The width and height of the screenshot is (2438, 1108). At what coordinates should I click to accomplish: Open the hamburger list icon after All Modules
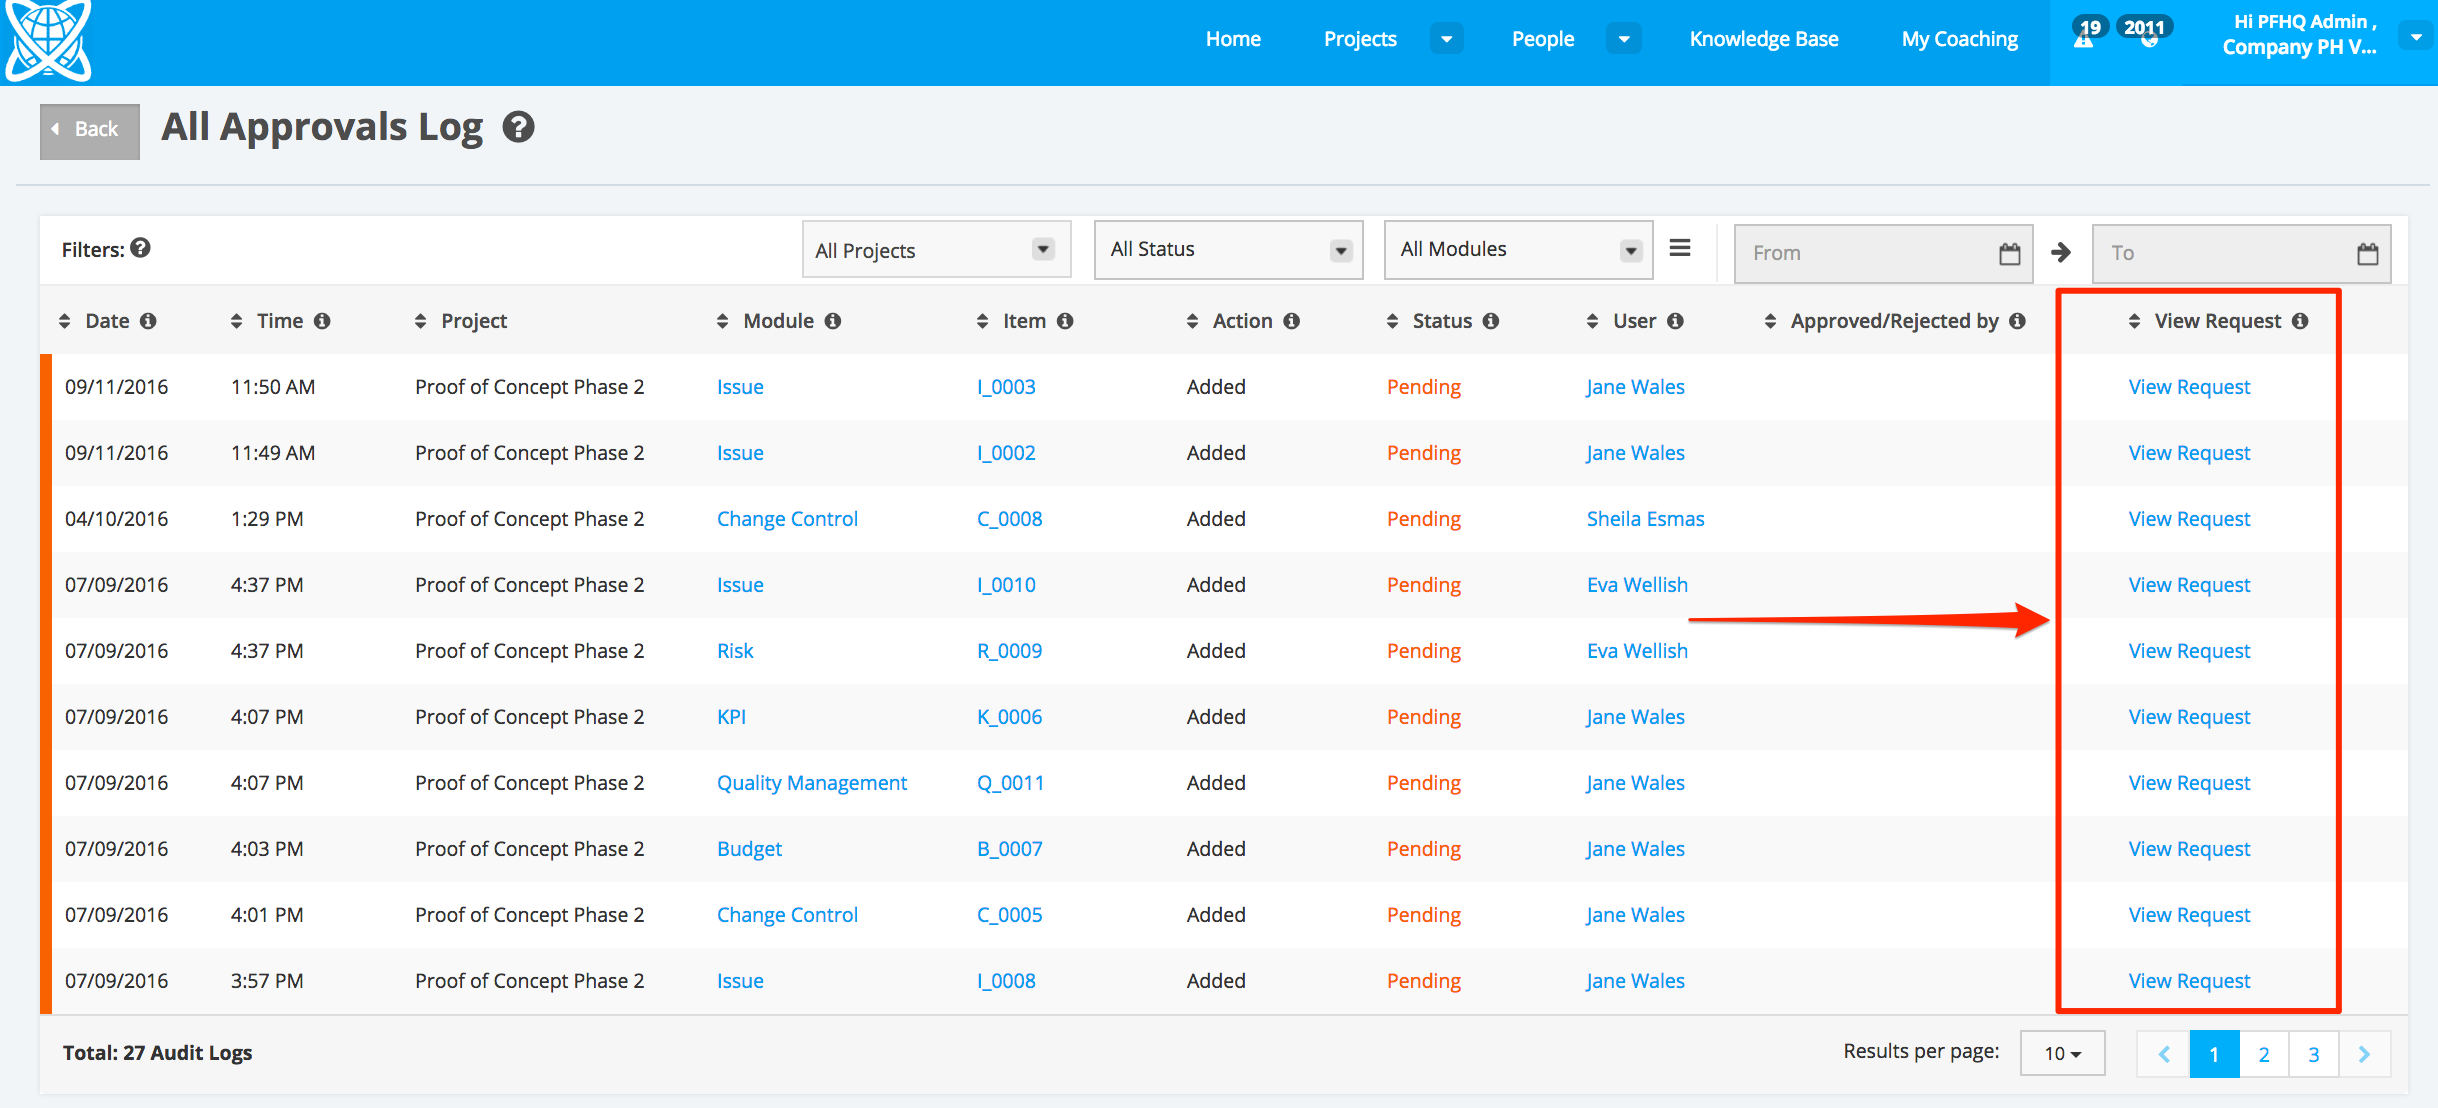click(x=1680, y=248)
